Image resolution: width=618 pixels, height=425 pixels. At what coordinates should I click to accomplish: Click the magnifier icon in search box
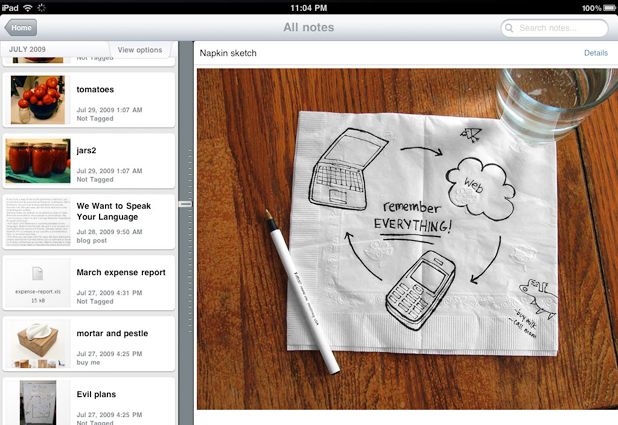(509, 28)
